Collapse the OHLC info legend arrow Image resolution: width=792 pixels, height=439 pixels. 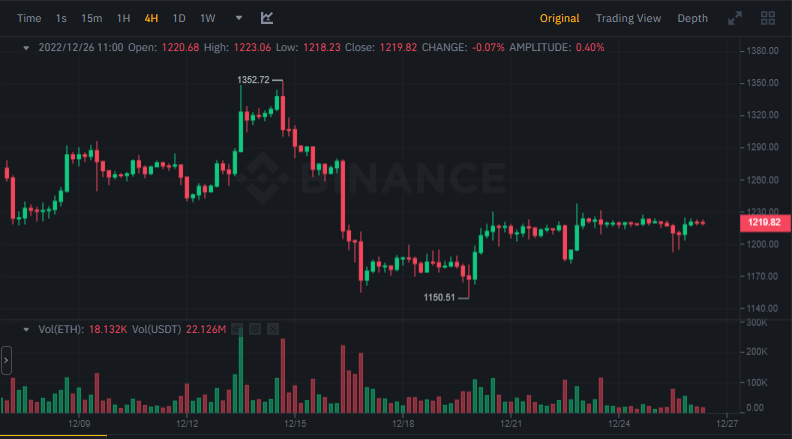pos(26,47)
